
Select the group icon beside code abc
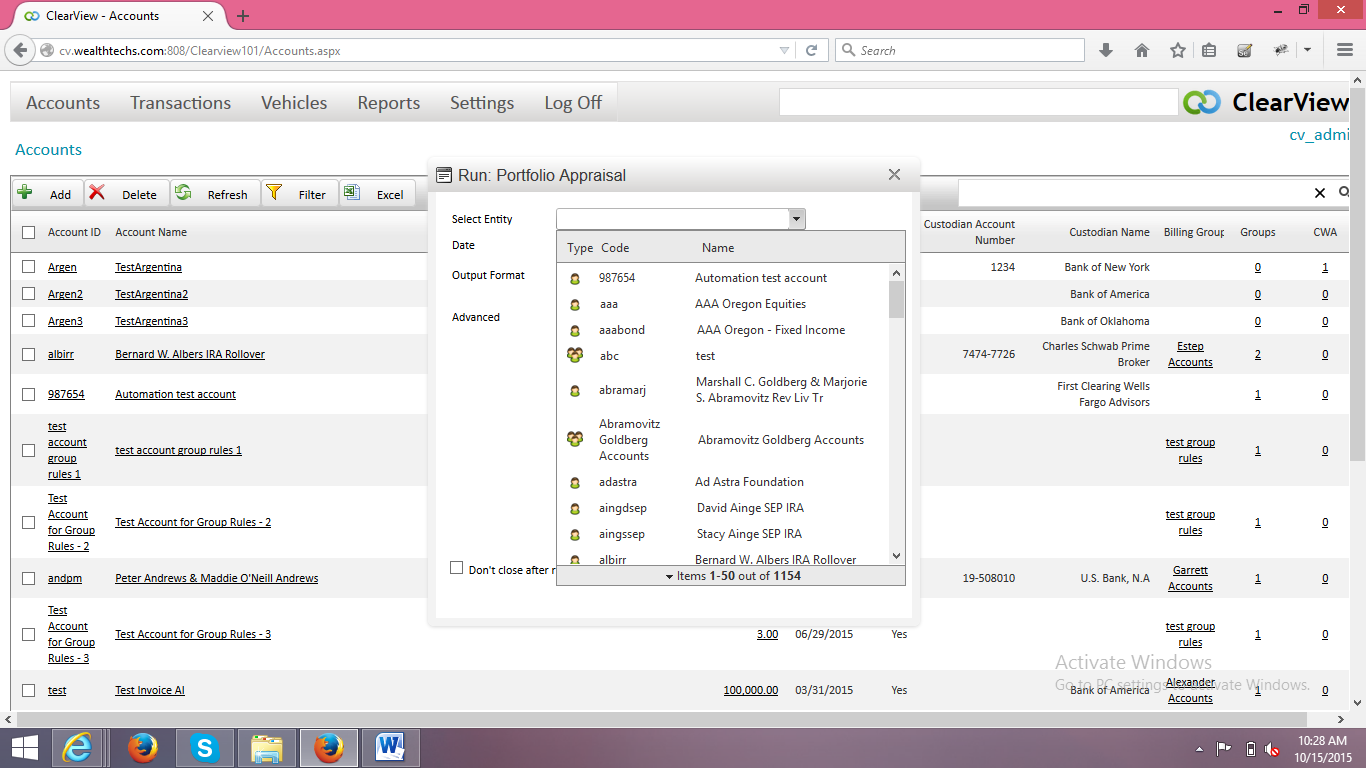575,355
